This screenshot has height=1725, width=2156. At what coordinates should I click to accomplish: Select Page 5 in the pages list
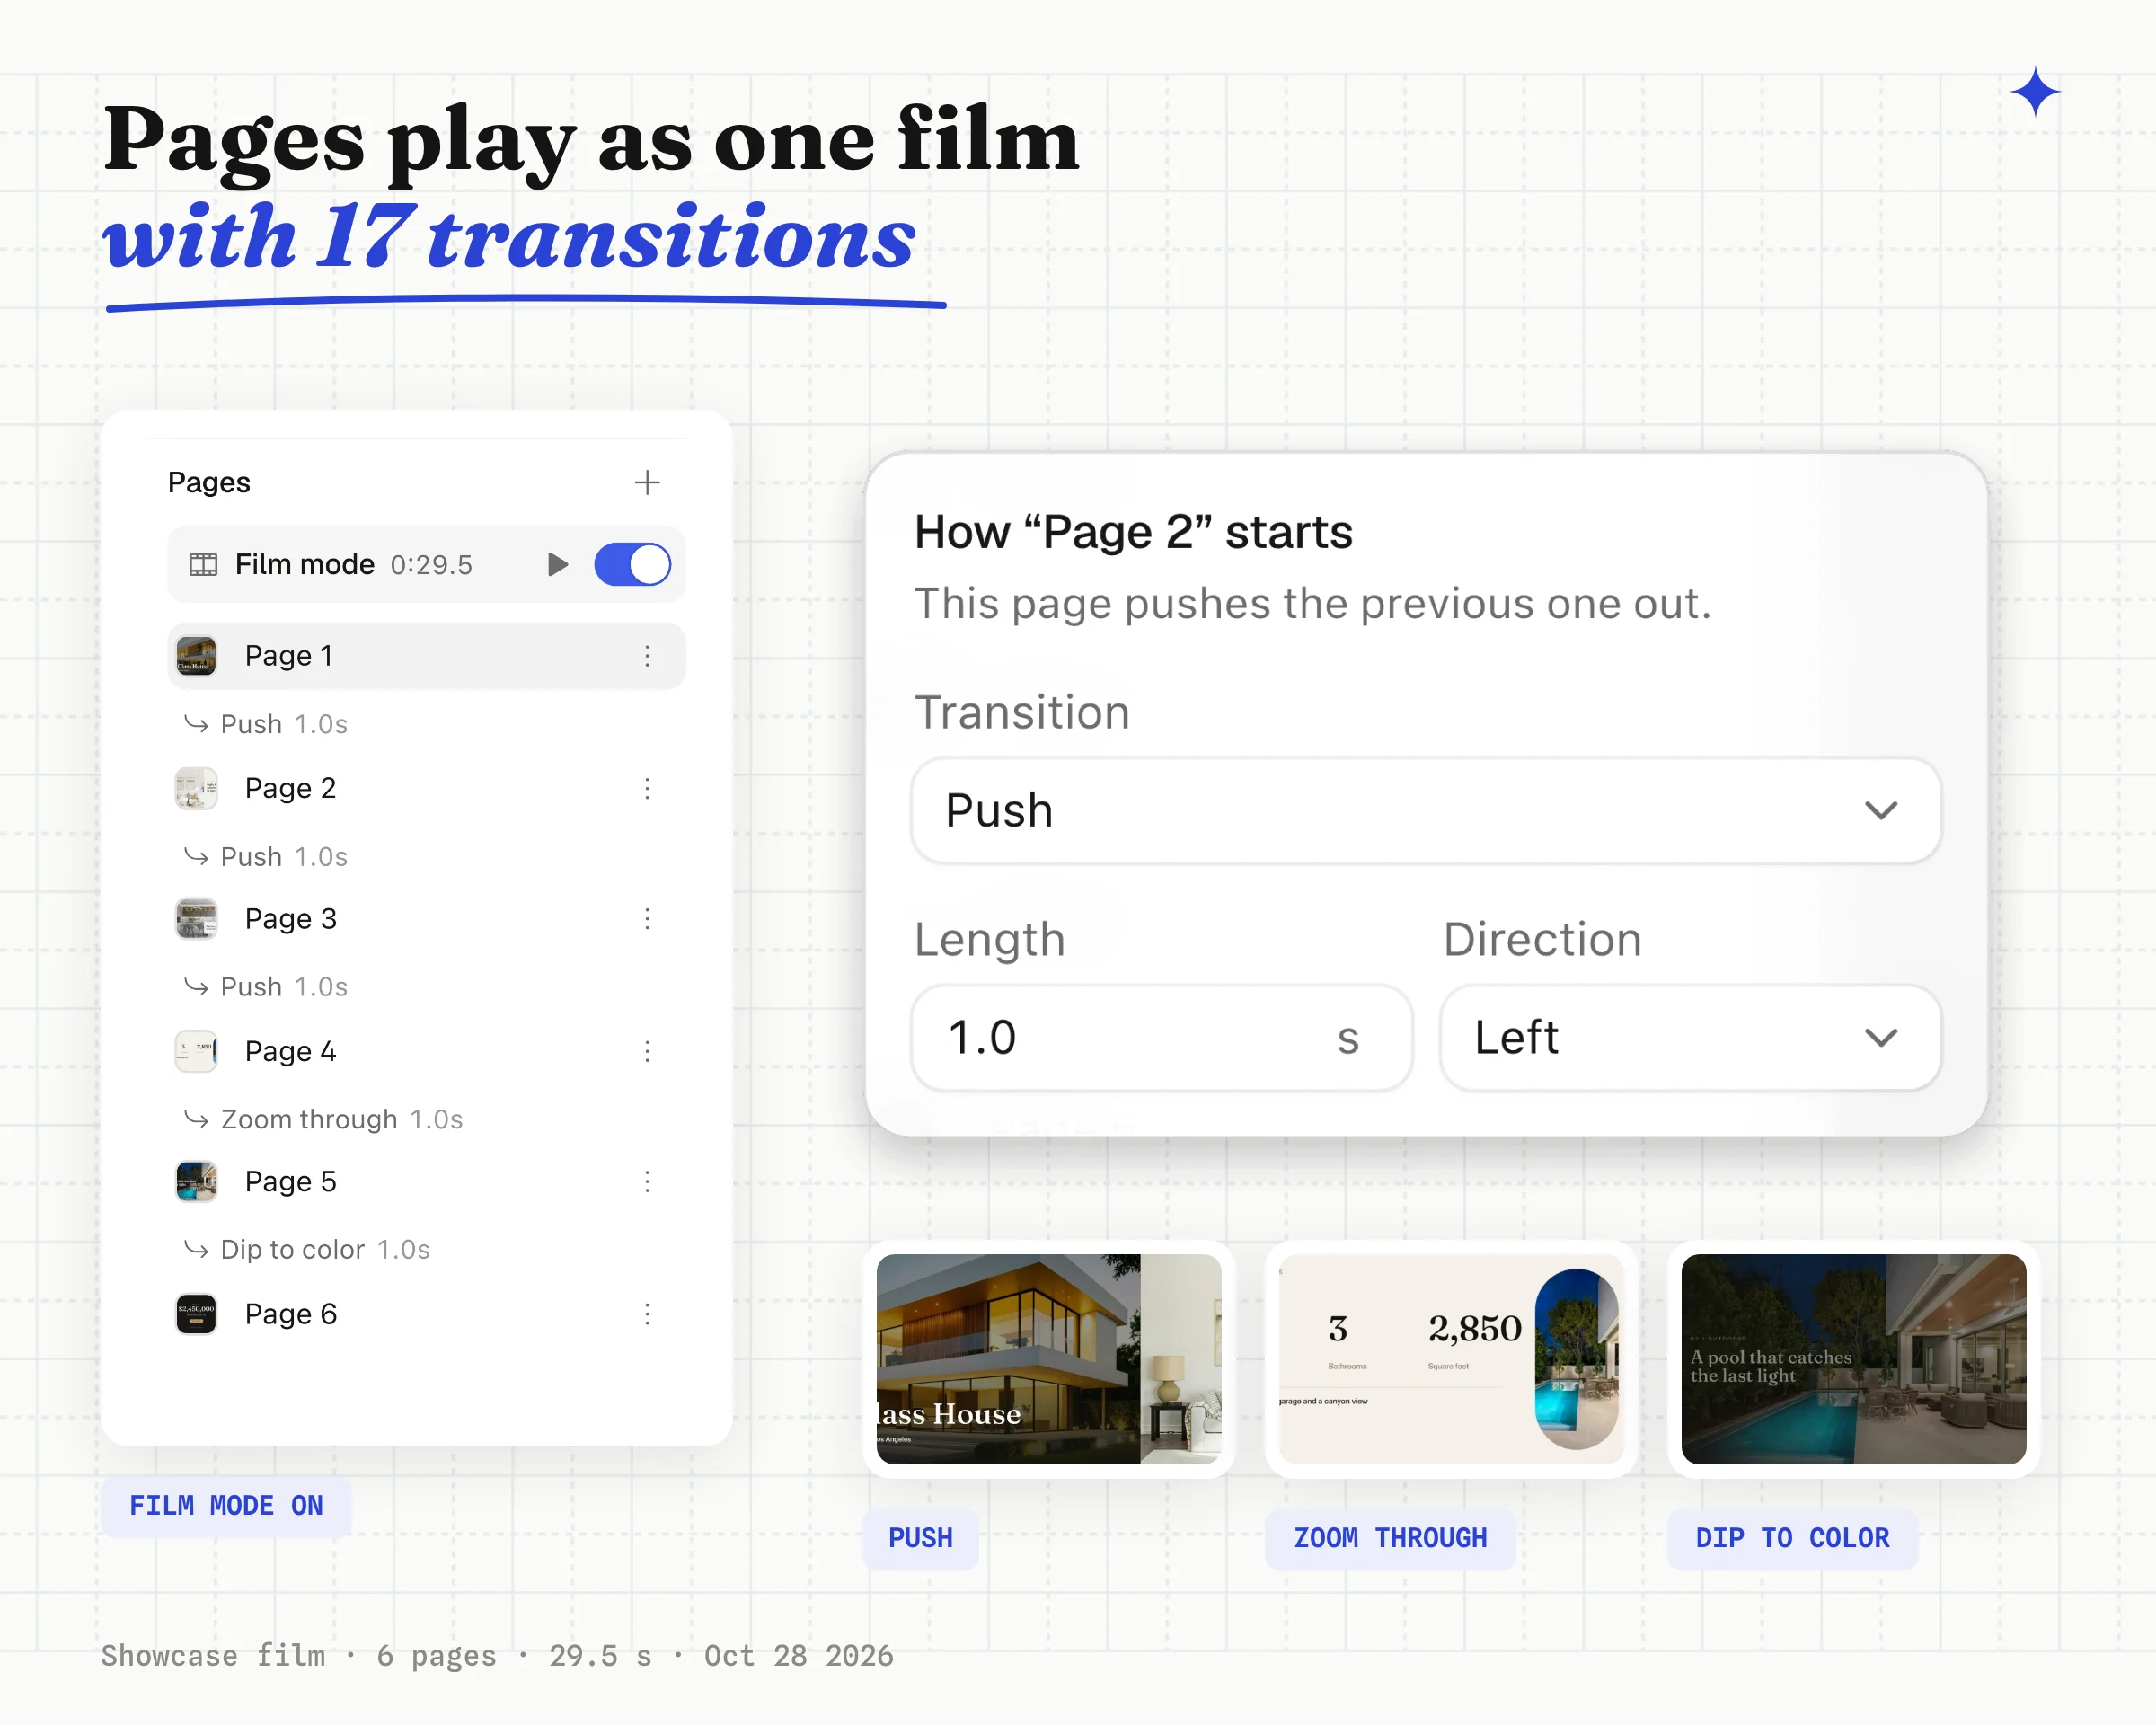click(426, 1182)
